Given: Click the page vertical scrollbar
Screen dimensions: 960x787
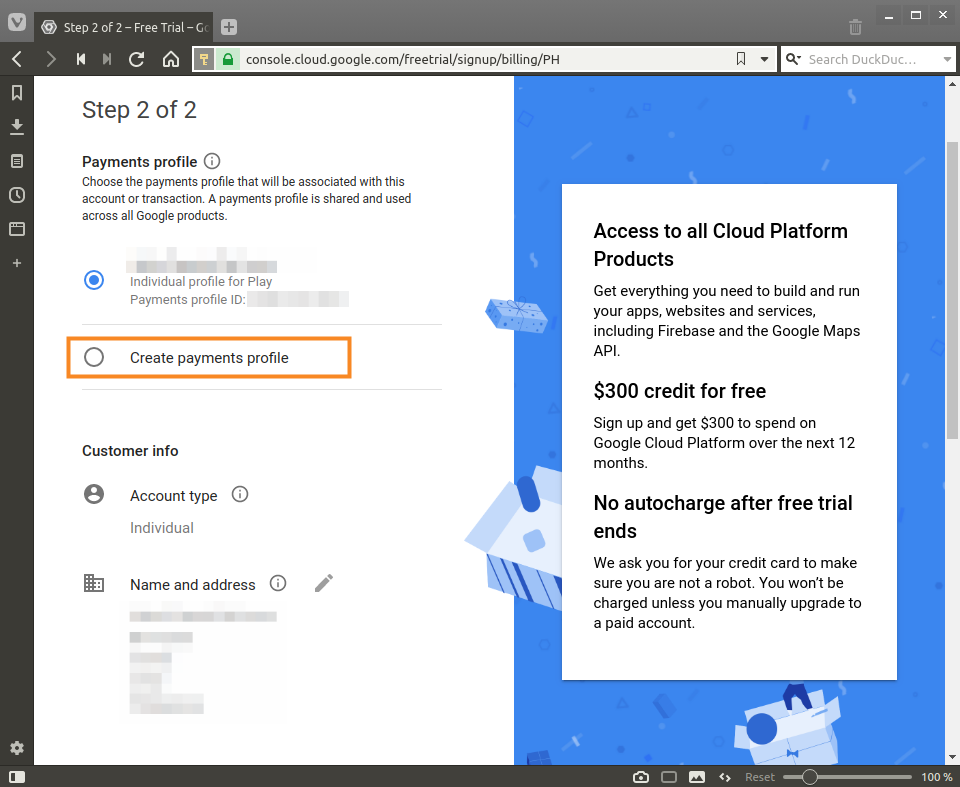Looking at the screenshot, I should pos(952,290).
